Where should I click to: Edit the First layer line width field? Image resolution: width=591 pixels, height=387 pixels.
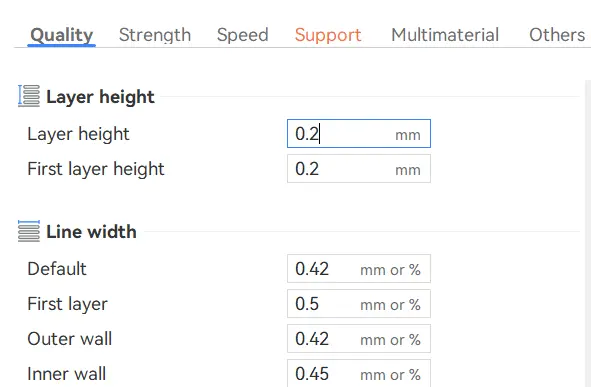pos(359,304)
